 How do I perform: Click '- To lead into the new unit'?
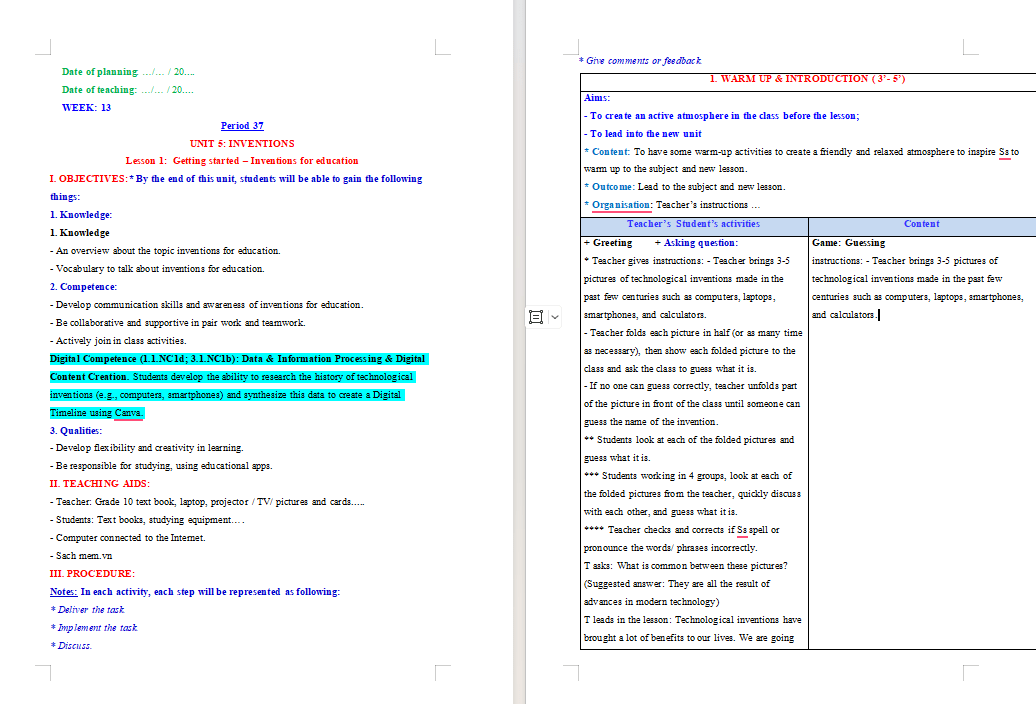pyautogui.click(x=642, y=133)
